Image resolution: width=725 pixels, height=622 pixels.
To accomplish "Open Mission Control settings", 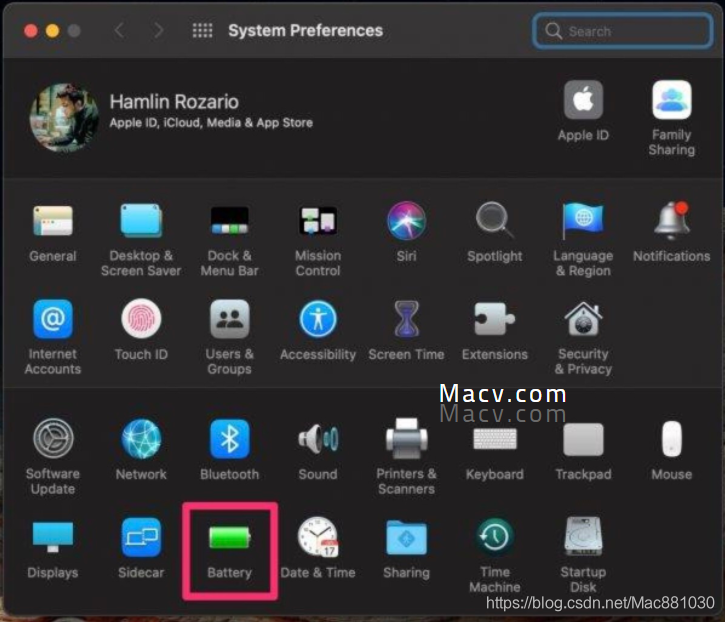I will click(318, 221).
